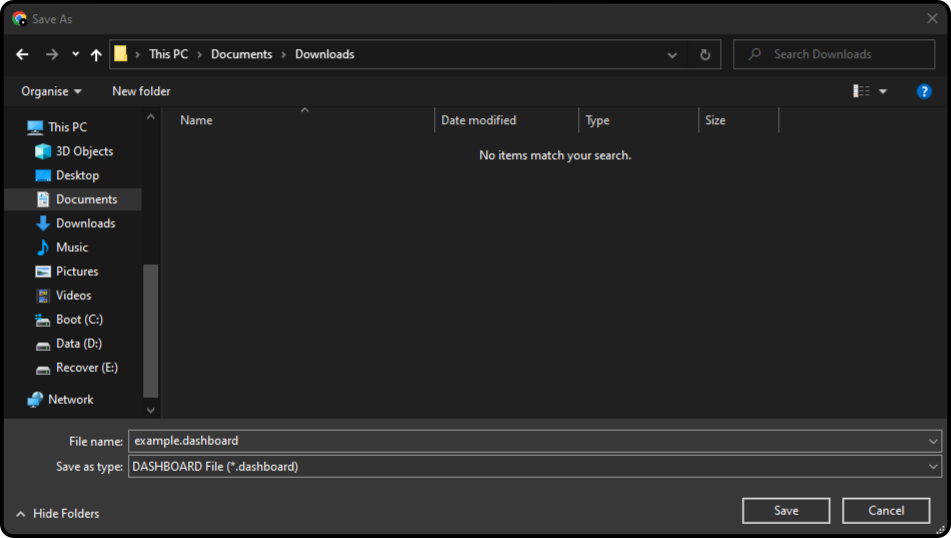Open Data (D:) drive

(79, 343)
